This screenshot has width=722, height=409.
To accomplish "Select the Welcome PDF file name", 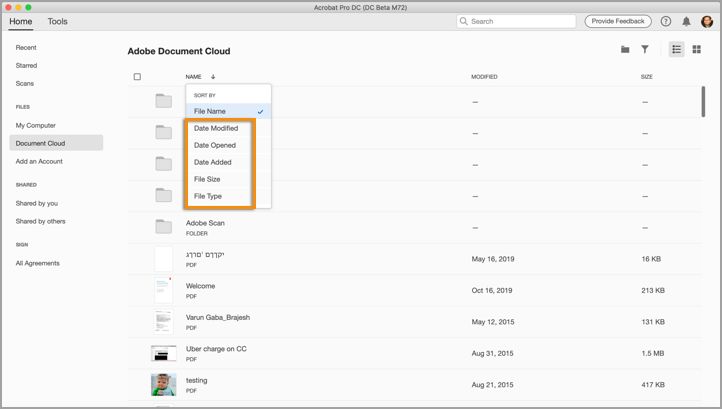I will click(x=200, y=286).
